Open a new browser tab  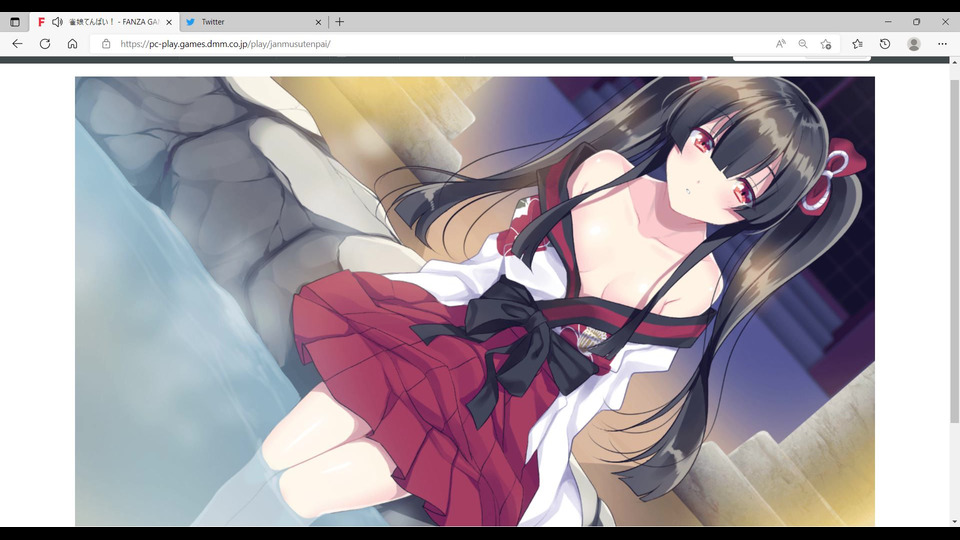click(x=340, y=22)
